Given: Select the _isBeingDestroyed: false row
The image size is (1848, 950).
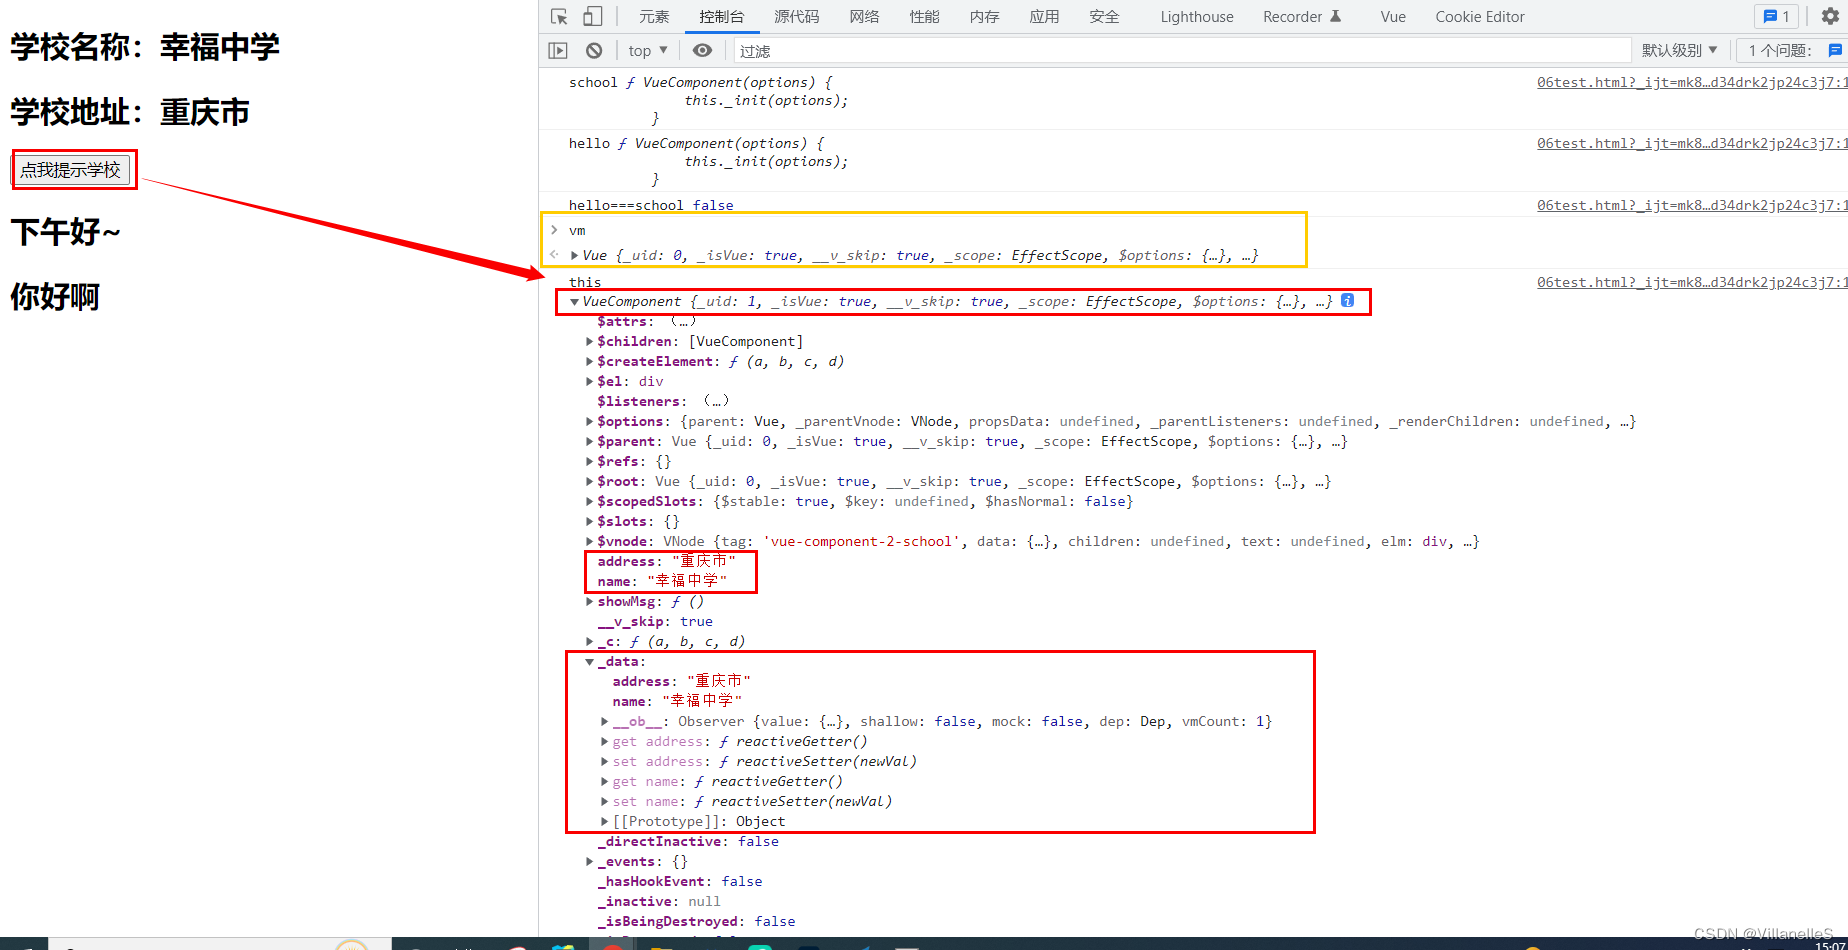Looking at the screenshot, I should (697, 921).
